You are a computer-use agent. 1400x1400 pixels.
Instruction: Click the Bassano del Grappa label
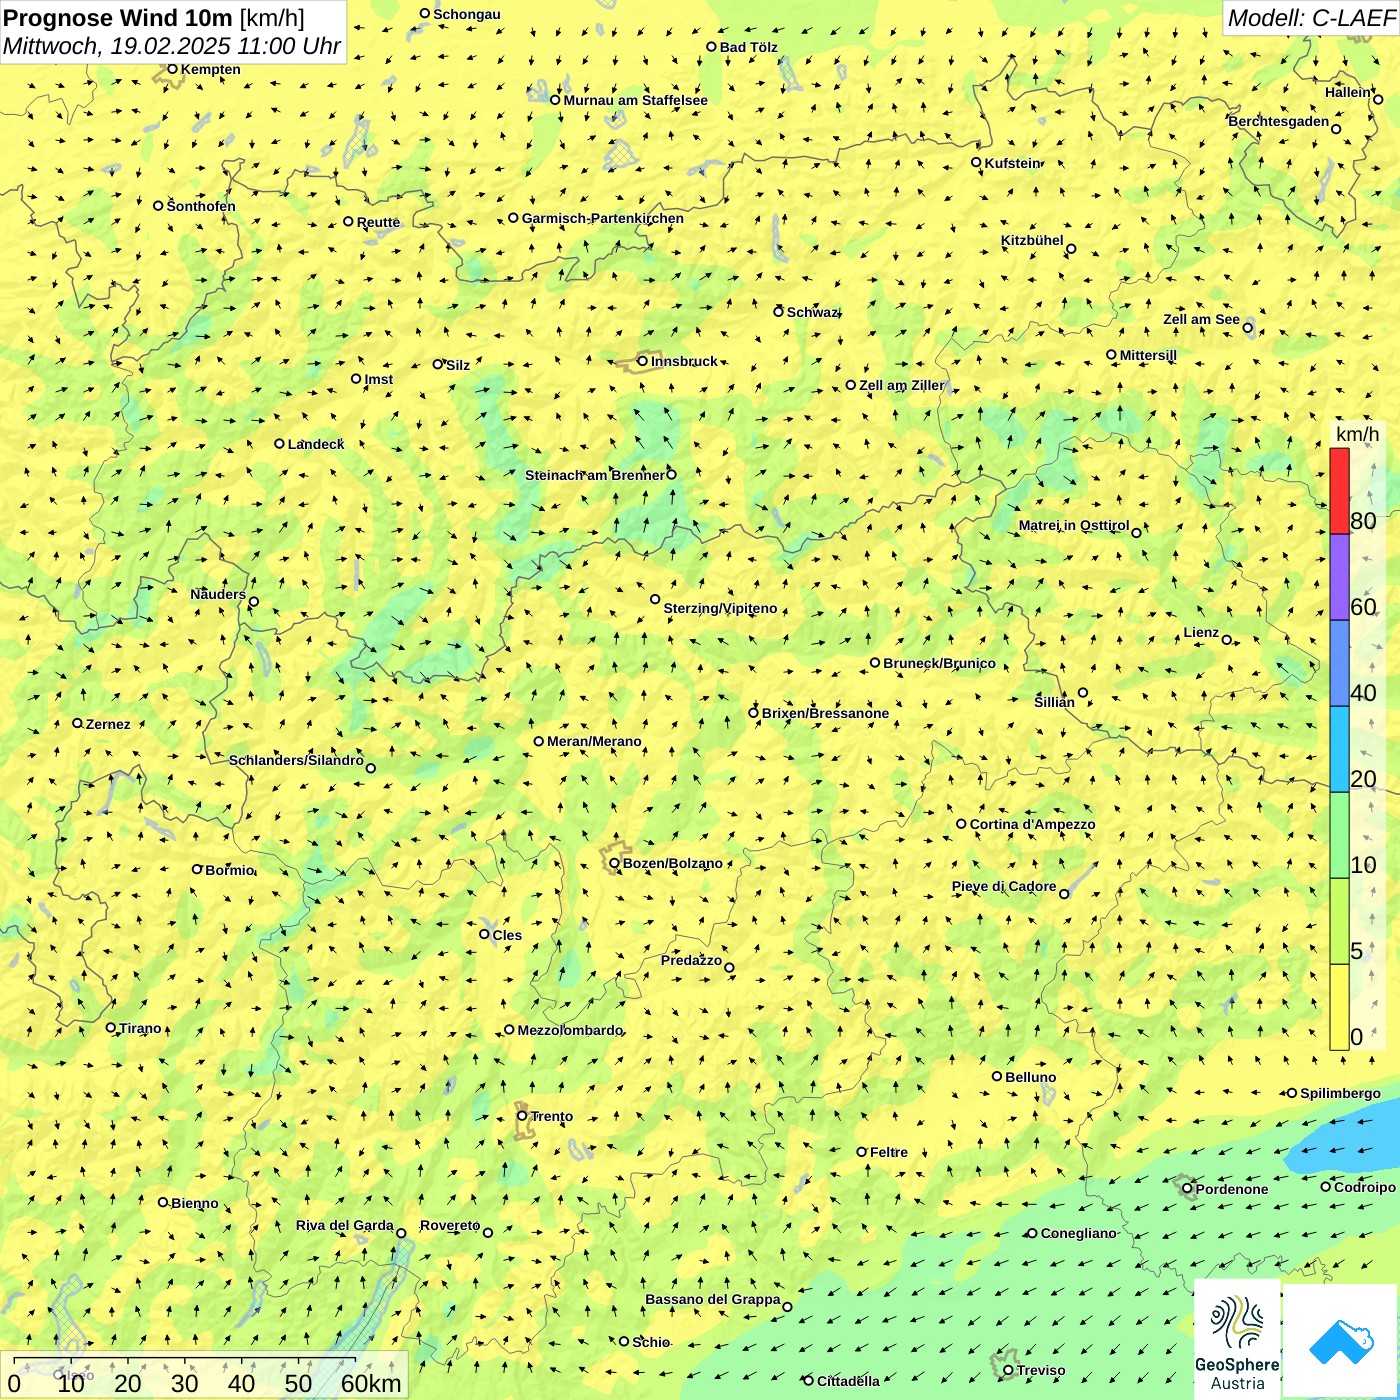(712, 1299)
